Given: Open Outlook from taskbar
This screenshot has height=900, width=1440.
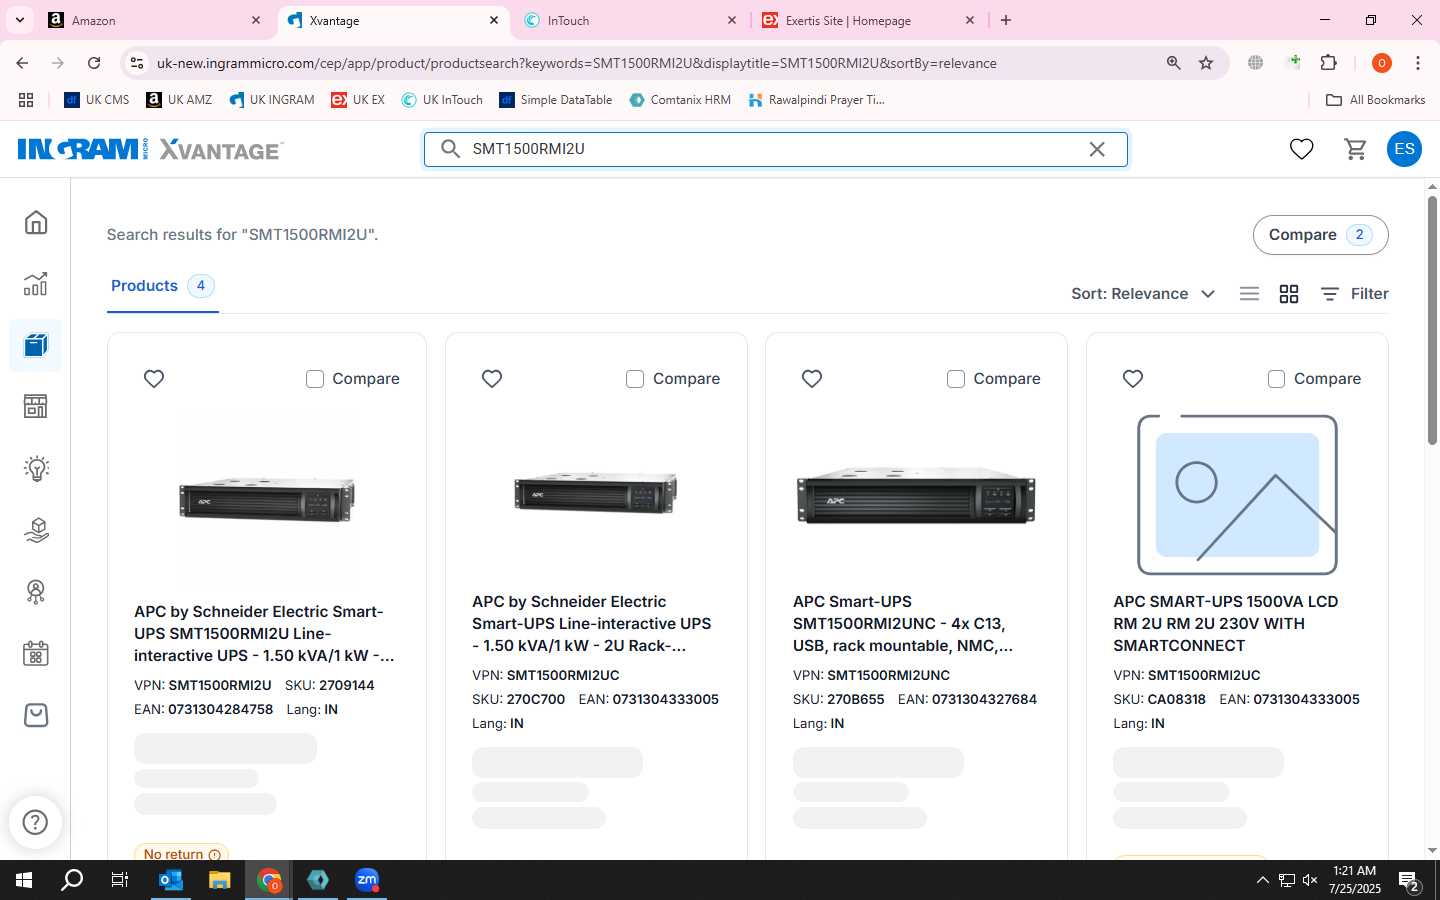Looking at the screenshot, I should (x=171, y=880).
